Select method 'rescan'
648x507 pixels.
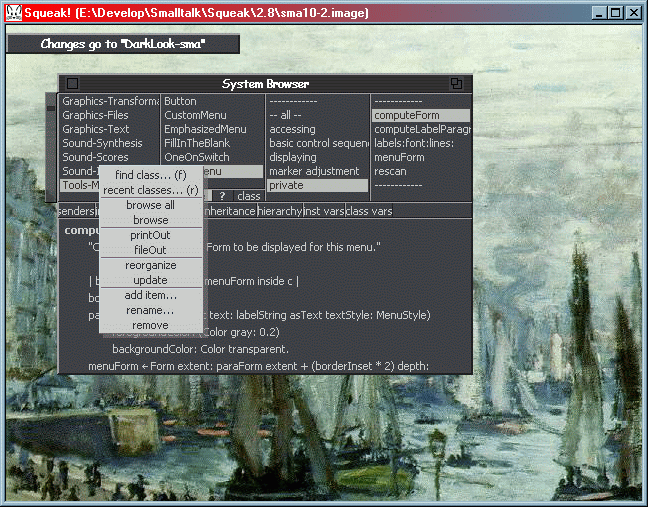[421, 171]
